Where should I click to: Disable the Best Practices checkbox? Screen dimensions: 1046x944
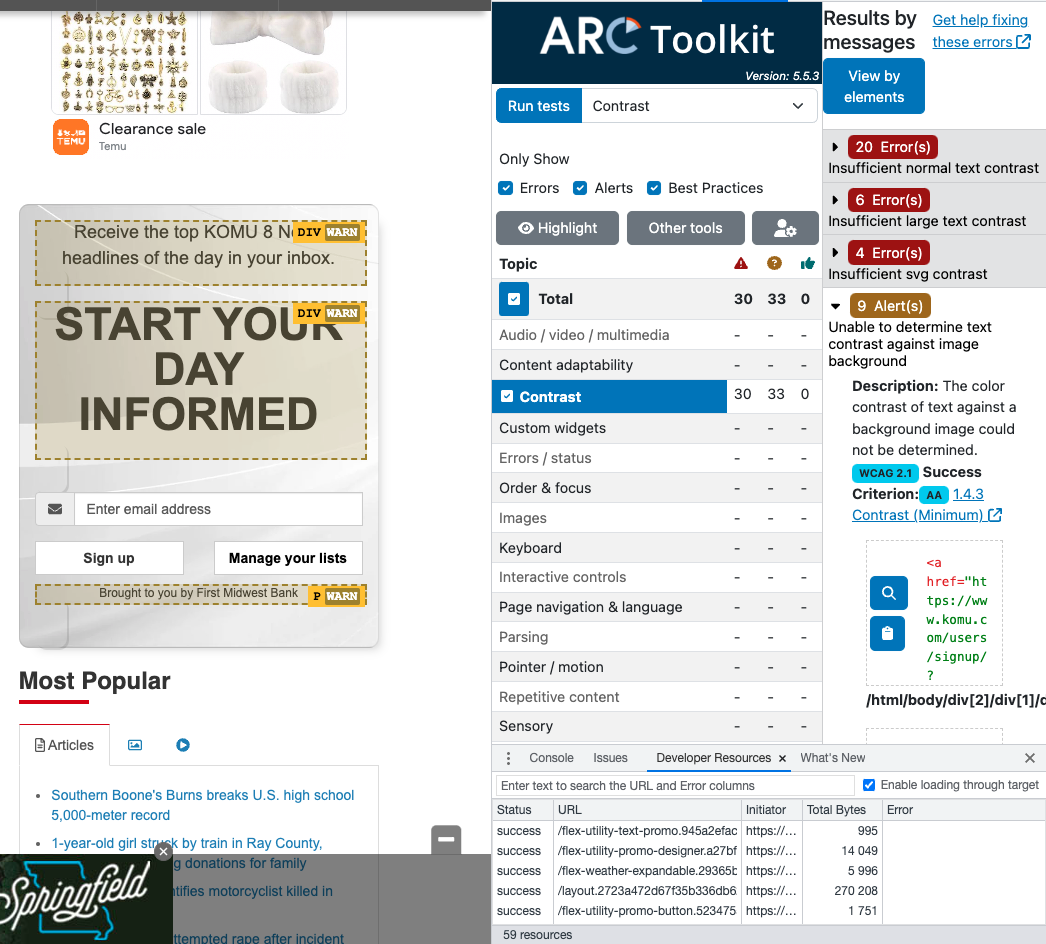point(654,188)
